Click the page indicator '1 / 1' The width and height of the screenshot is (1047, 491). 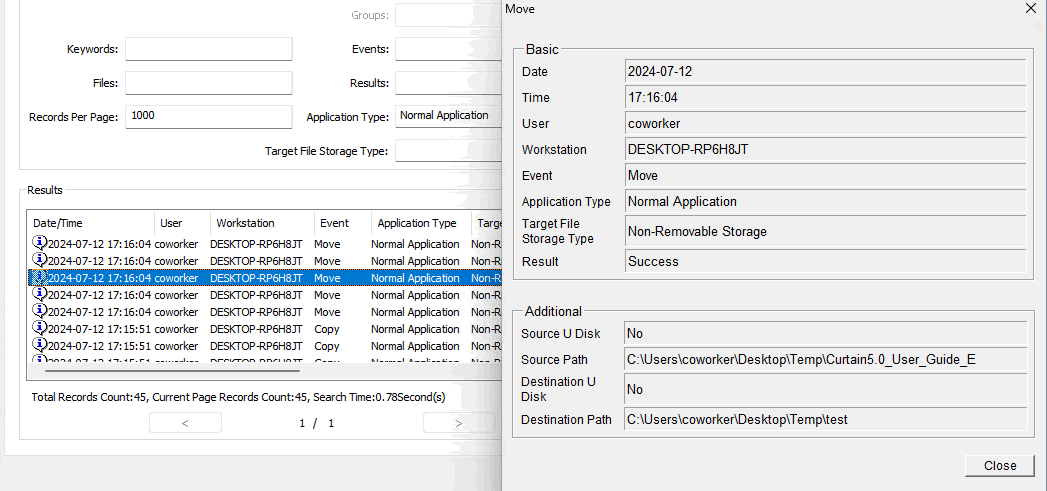(317, 424)
